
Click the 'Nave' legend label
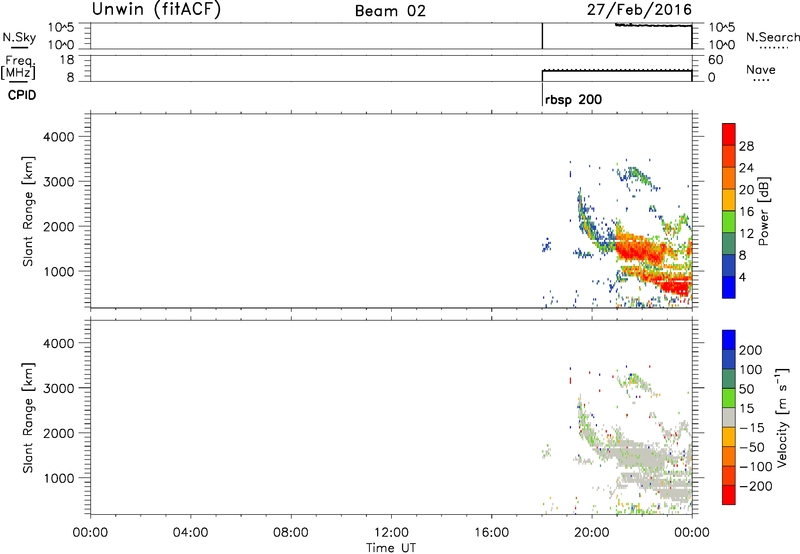pos(760,69)
